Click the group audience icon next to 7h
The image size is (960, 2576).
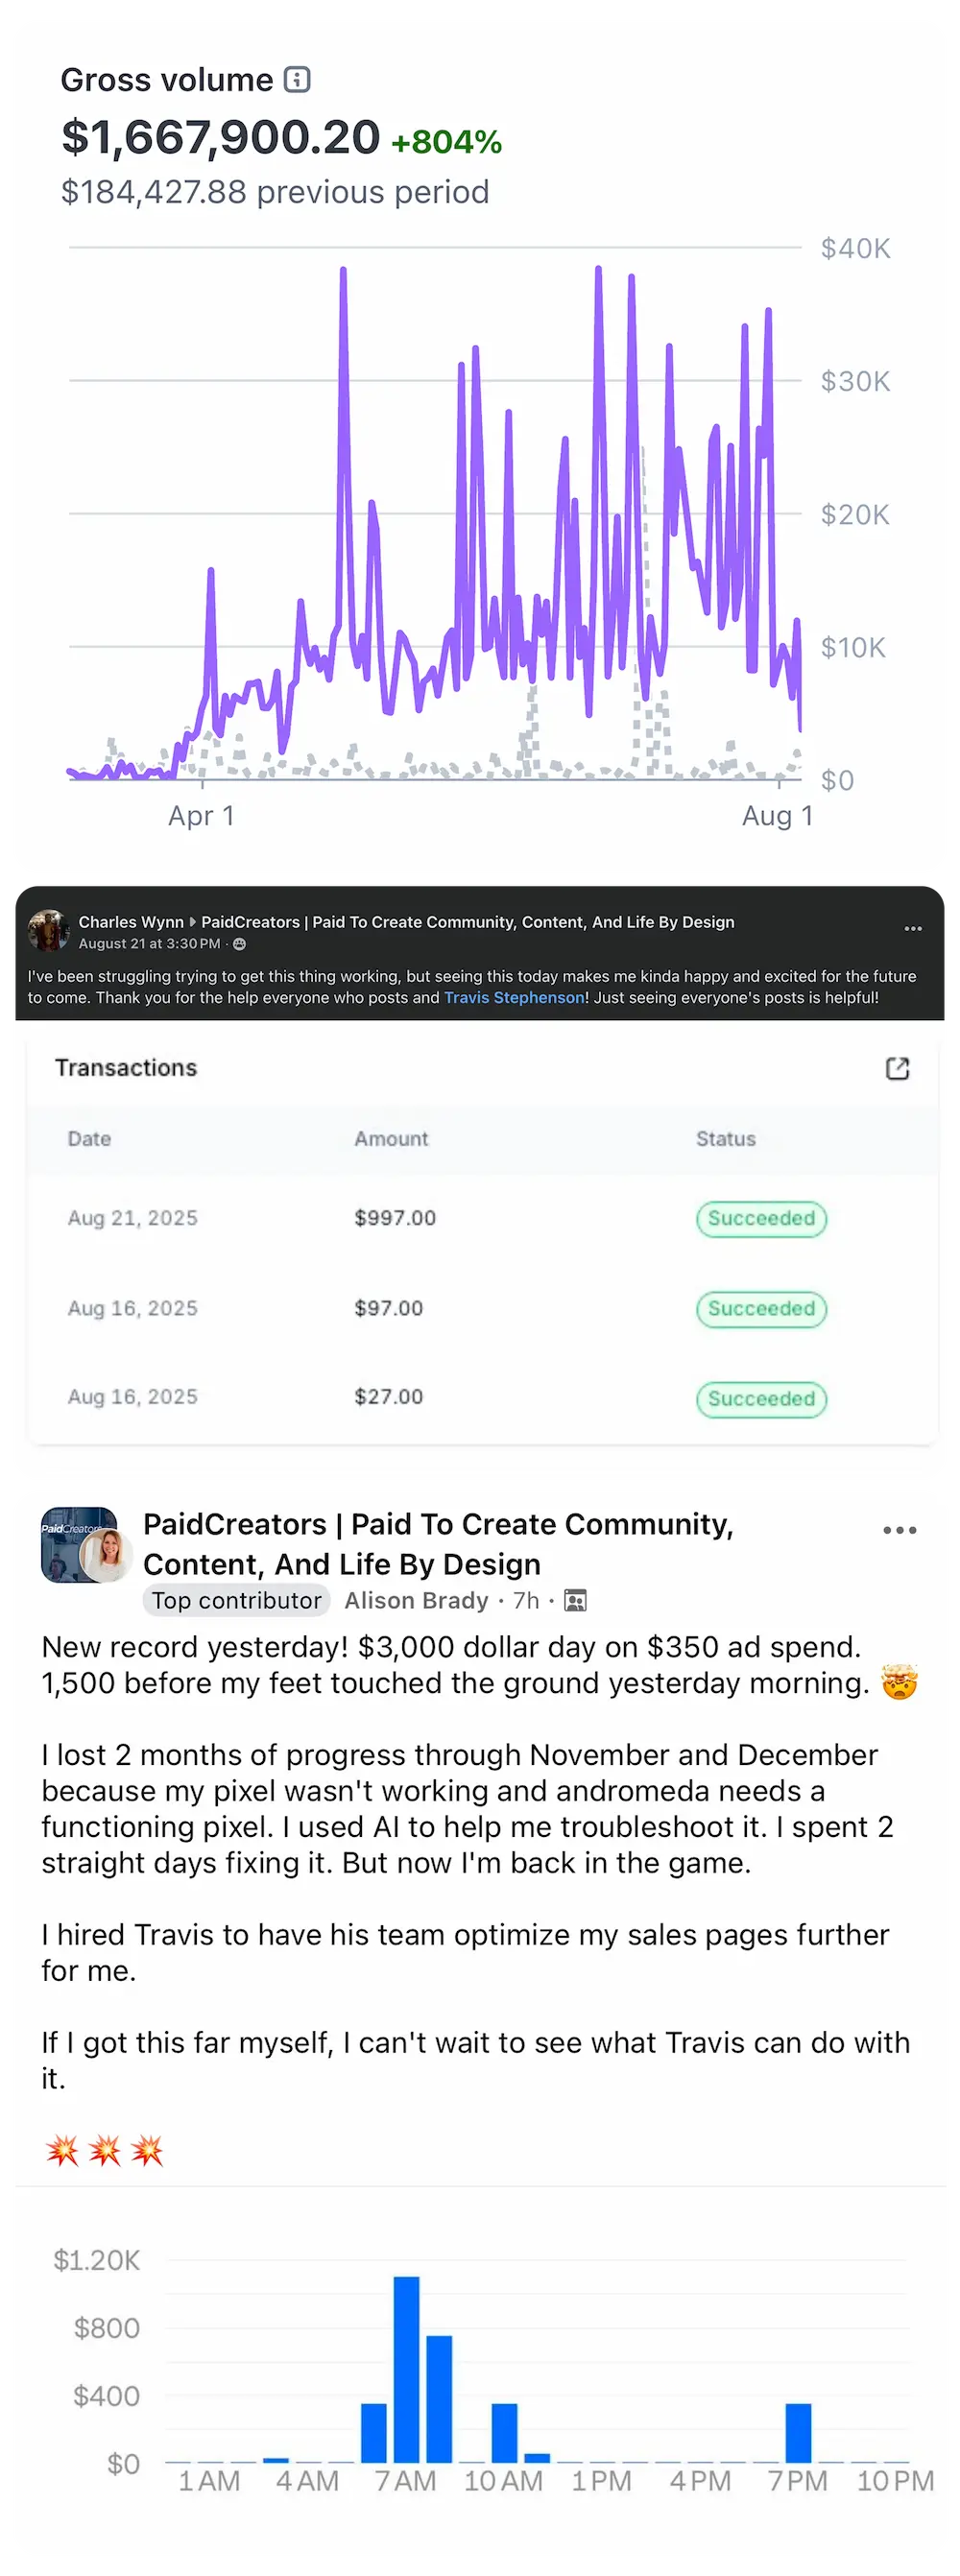tap(575, 1601)
